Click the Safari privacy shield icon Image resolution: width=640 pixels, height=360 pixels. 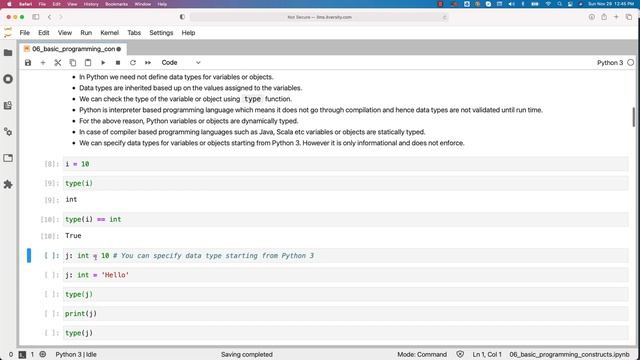pos(182,17)
